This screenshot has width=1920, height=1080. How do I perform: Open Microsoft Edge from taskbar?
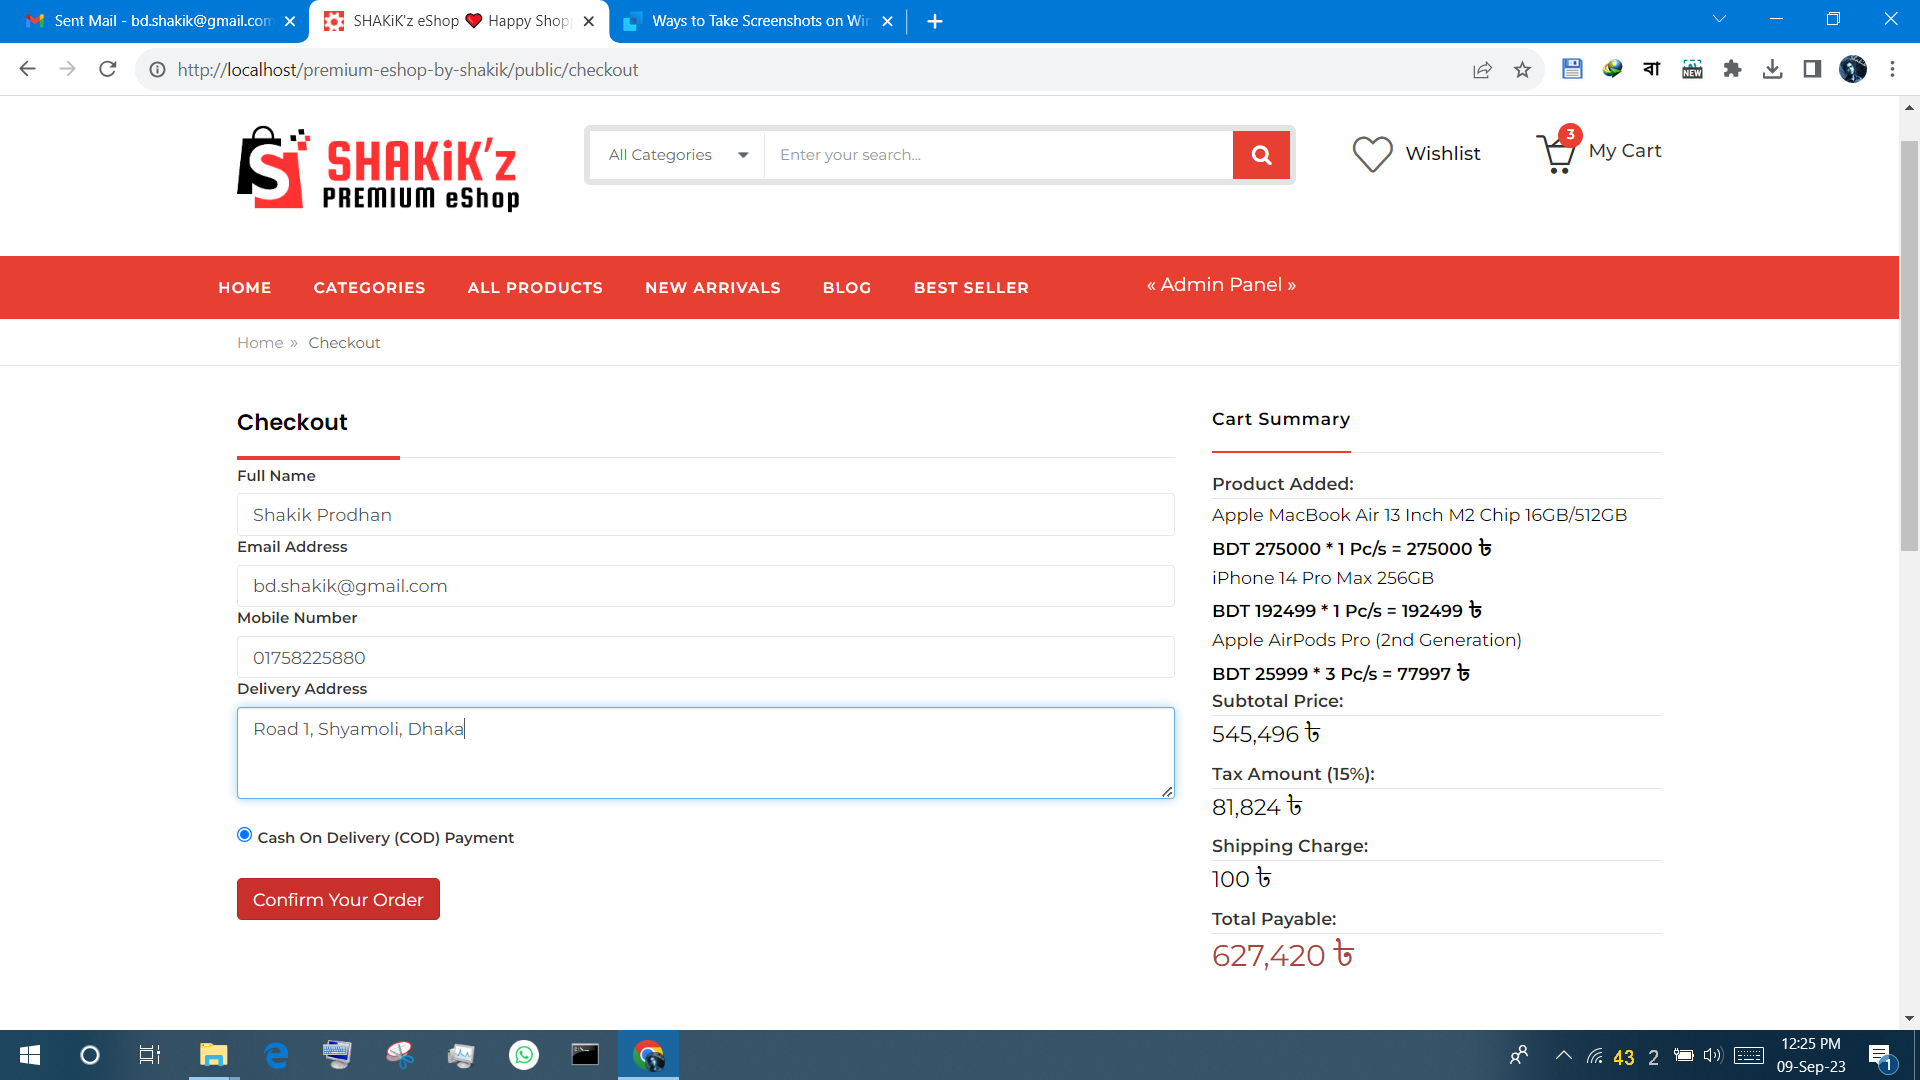coord(276,1055)
